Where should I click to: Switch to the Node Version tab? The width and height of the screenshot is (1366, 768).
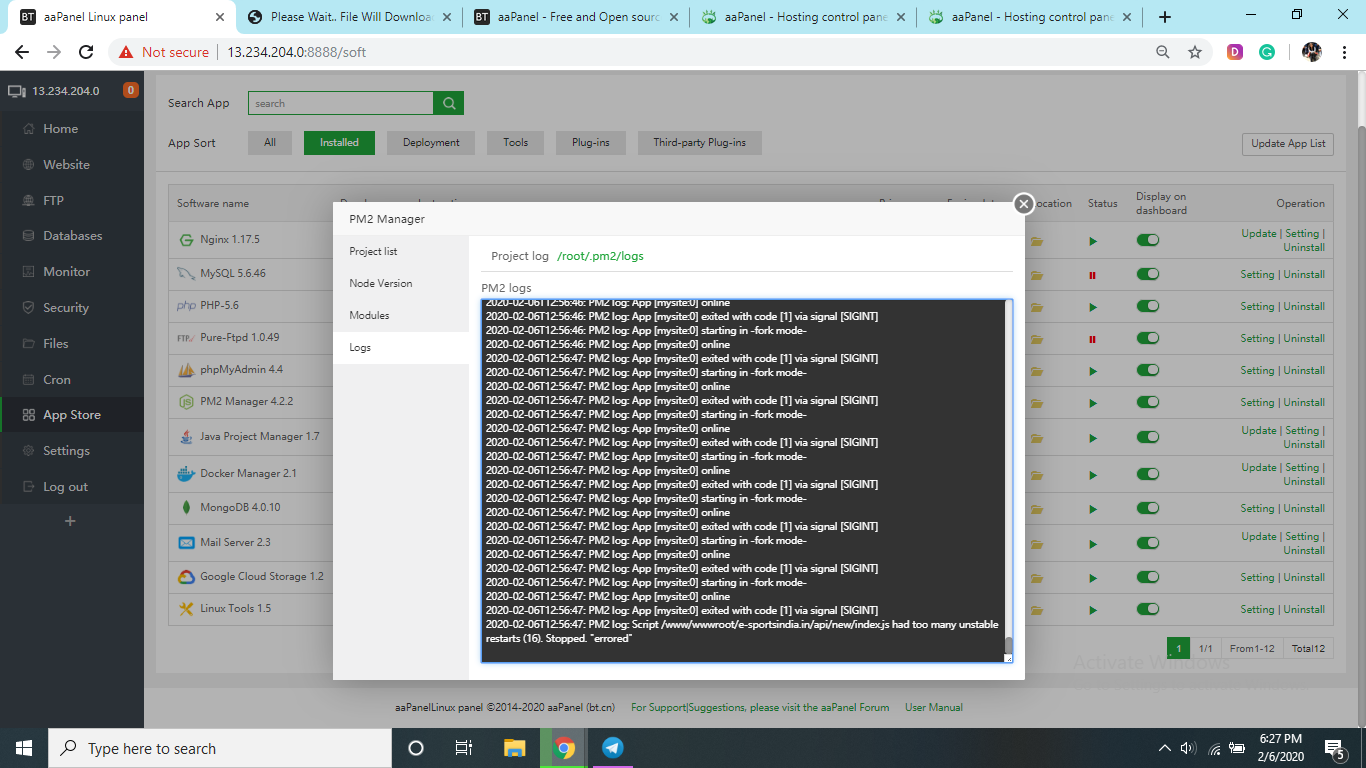pos(381,283)
